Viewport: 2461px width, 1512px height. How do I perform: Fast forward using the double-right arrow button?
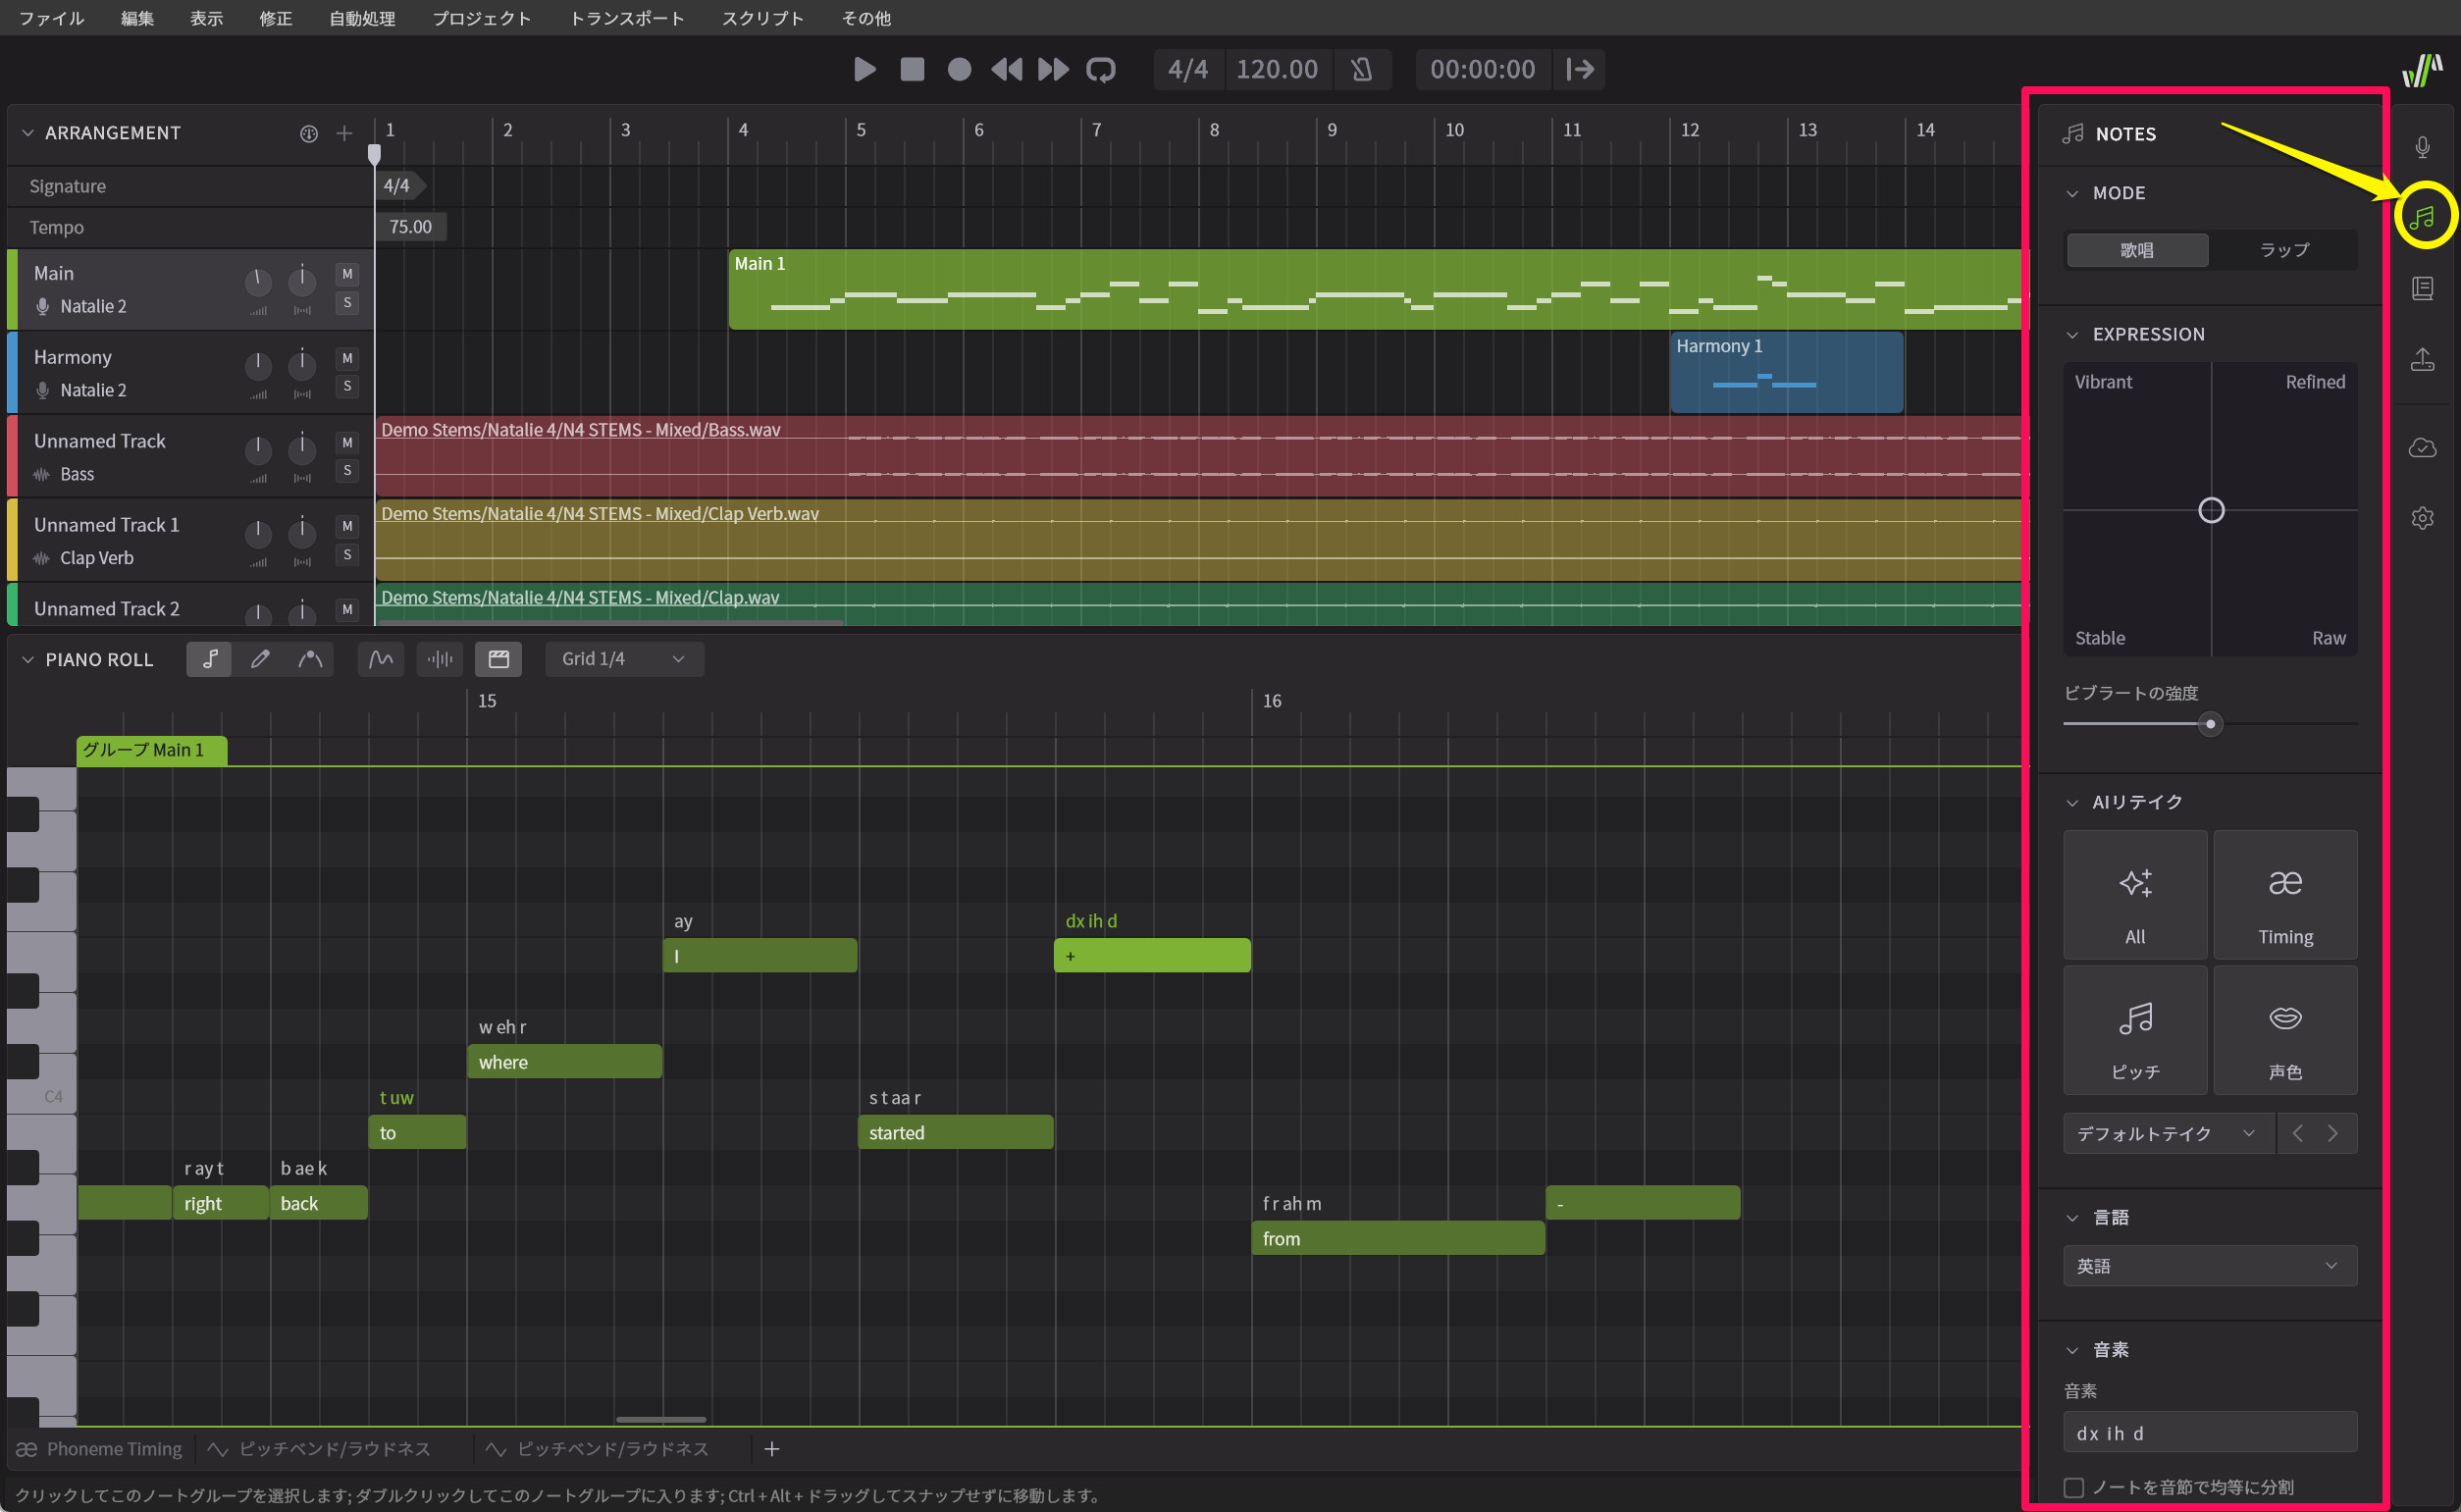tap(1053, 69)
